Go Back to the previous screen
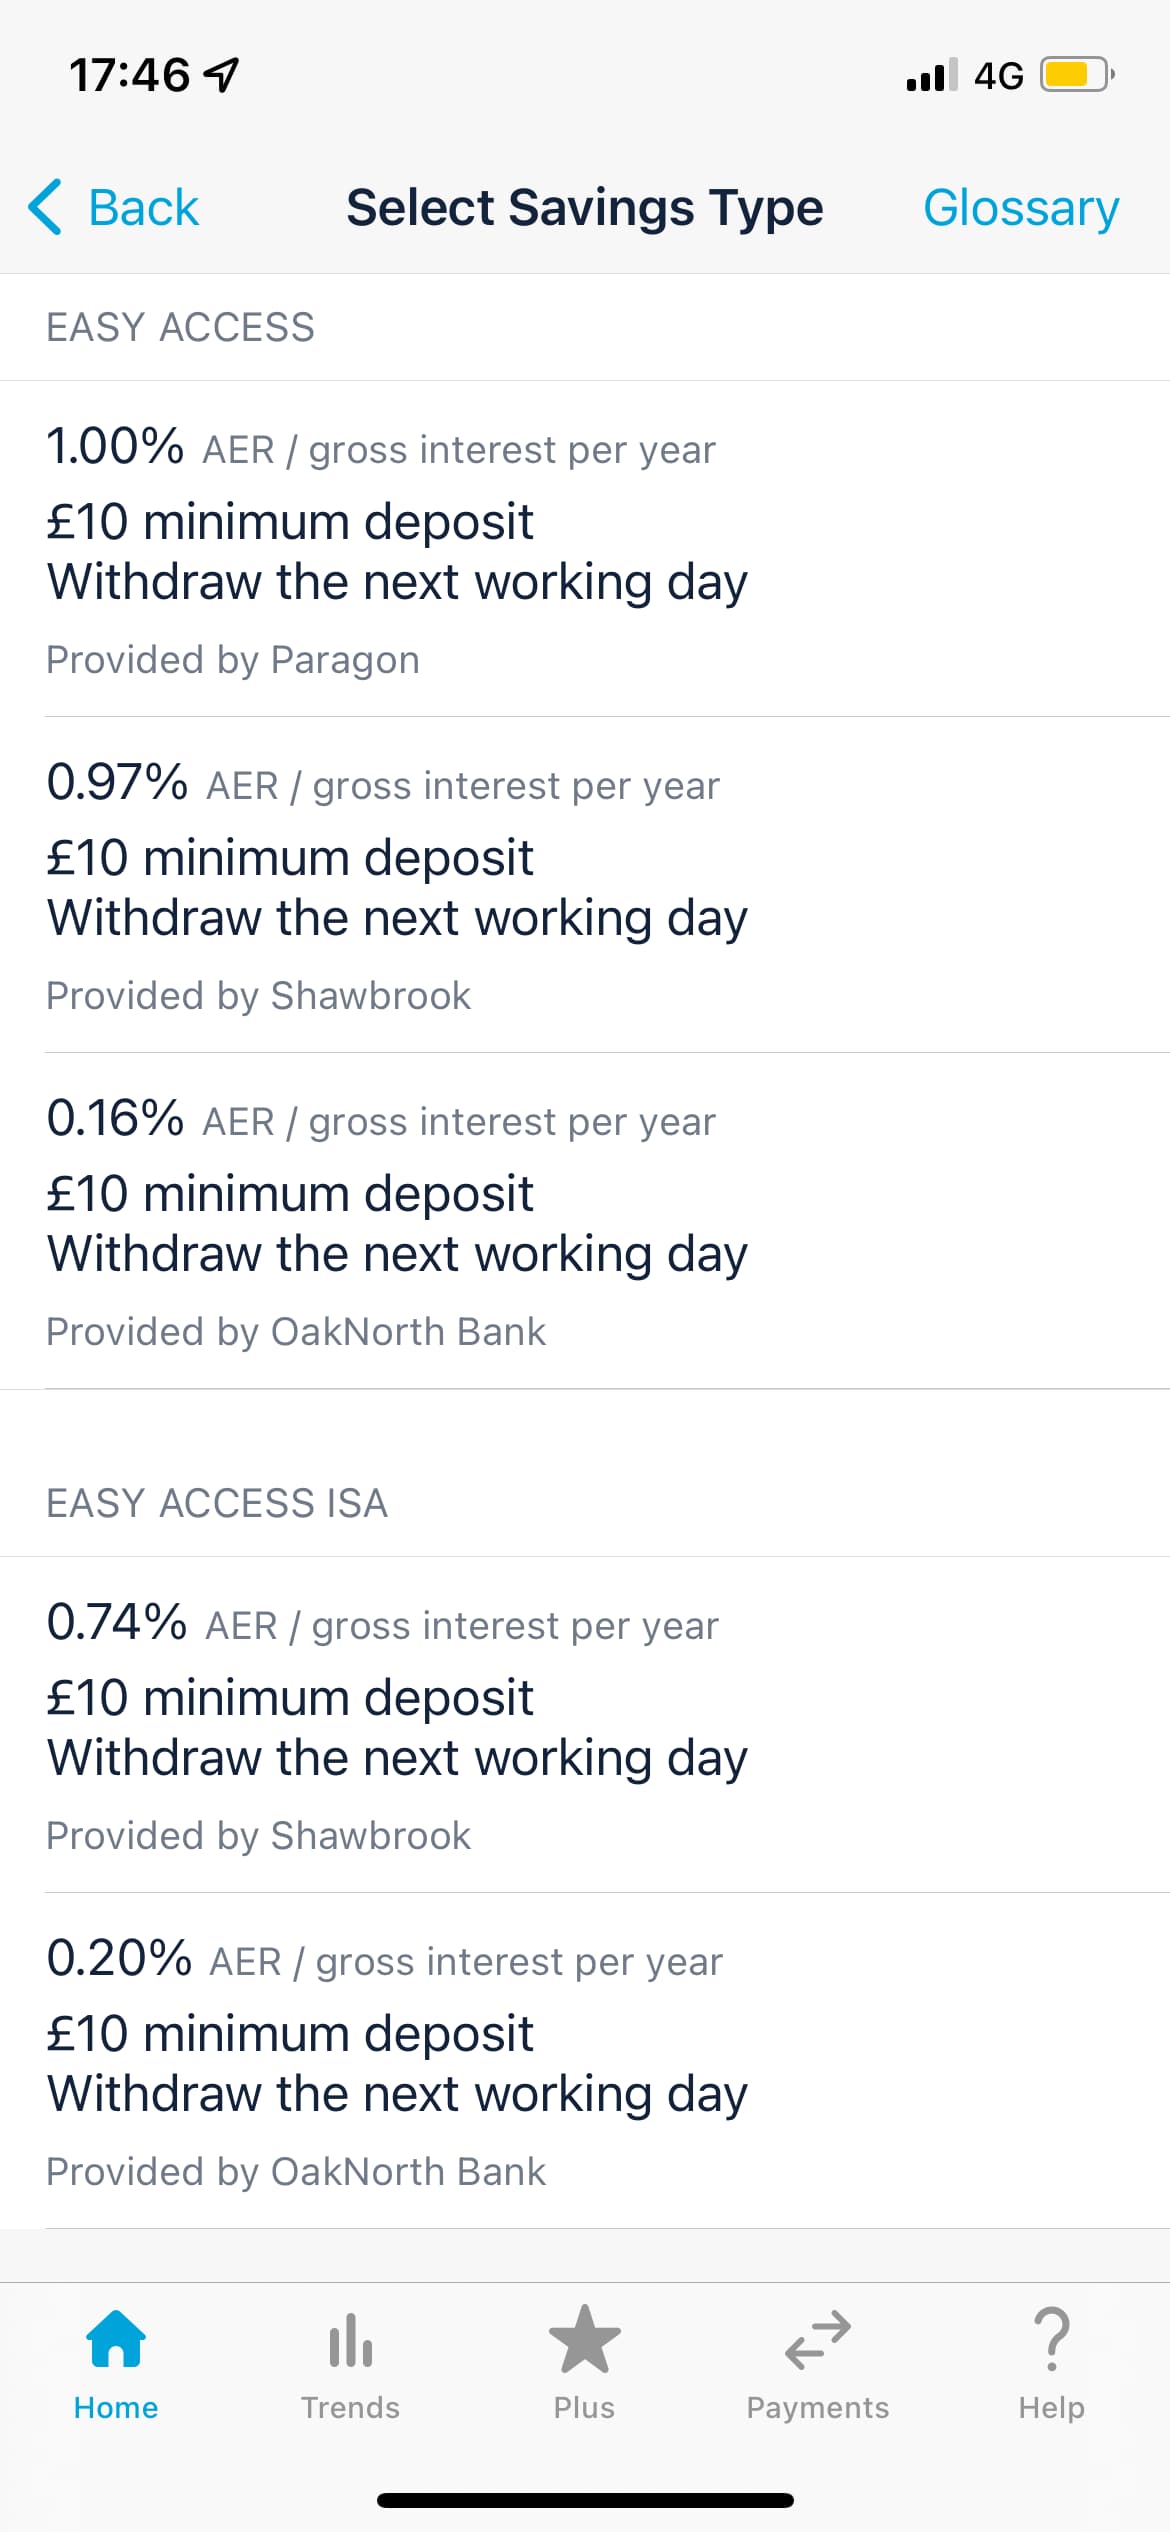 114,208
